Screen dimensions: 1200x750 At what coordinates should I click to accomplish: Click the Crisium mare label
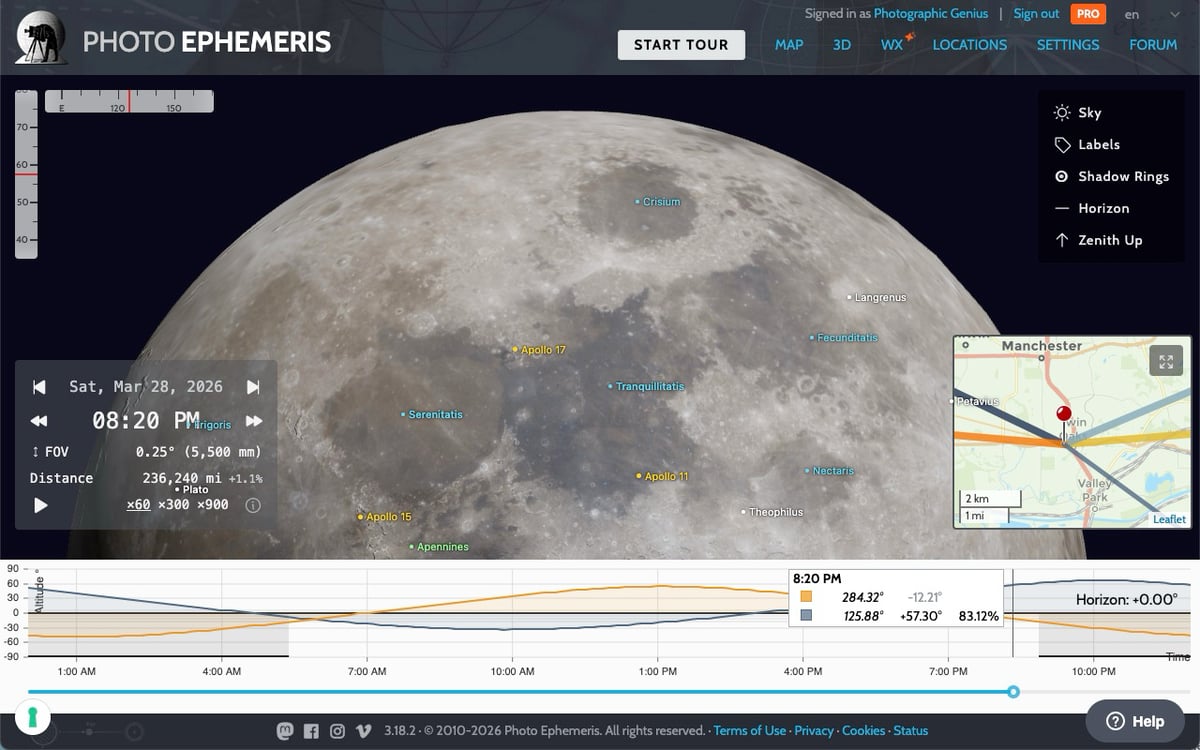[x=658, y=202]
